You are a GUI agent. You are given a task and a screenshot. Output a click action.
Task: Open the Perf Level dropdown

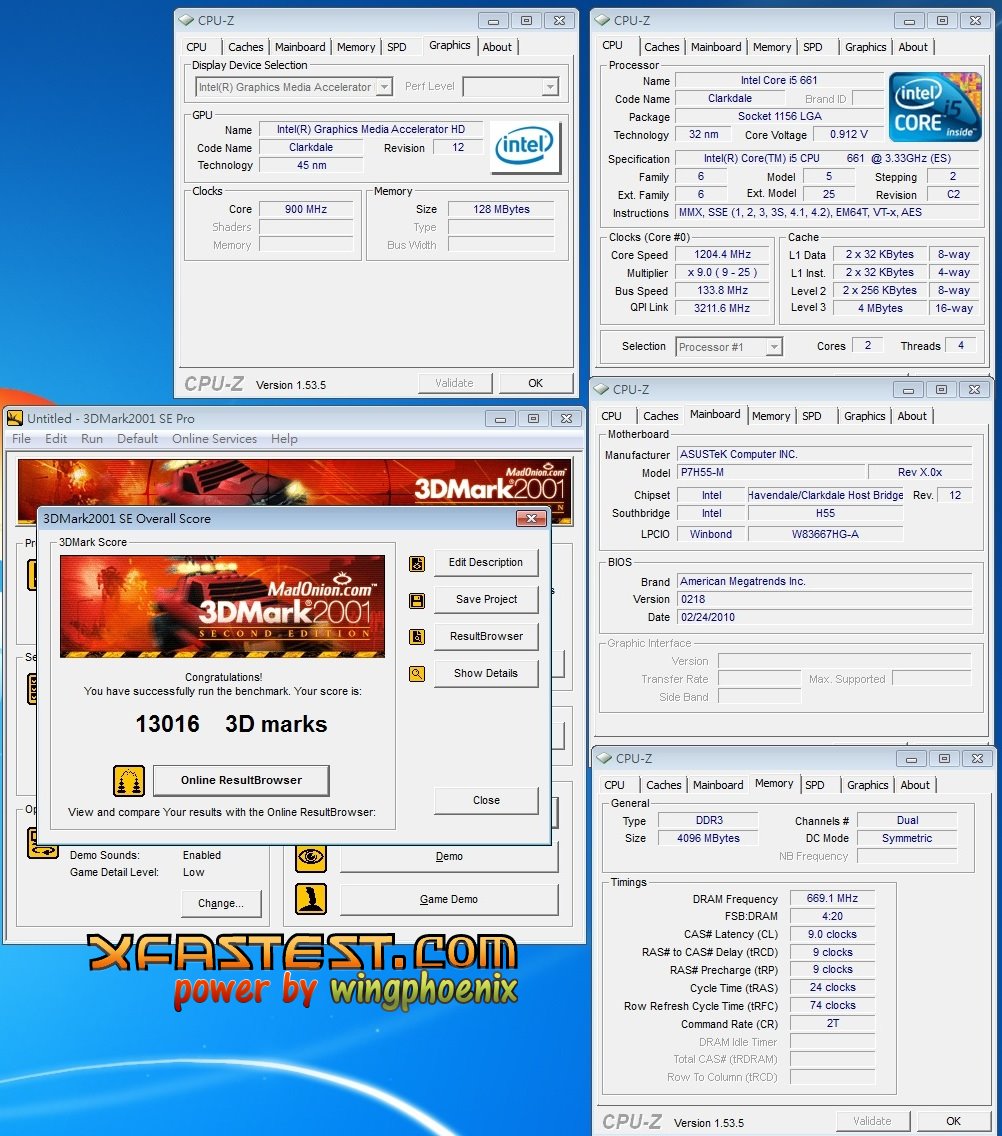551,87
